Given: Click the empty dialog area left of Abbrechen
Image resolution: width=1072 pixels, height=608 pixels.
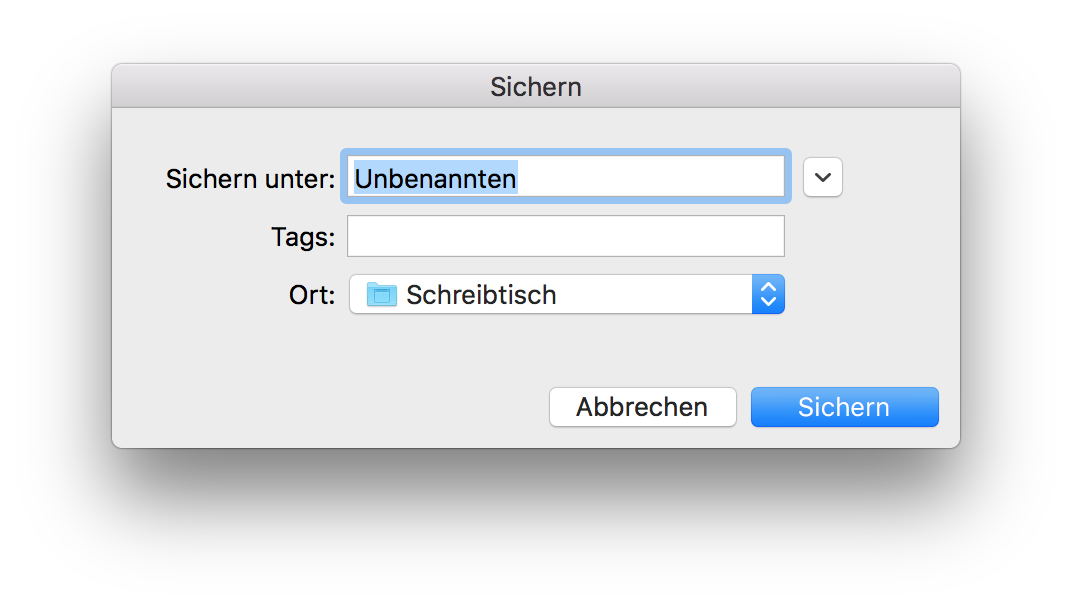Looking at the screenshot, I should [x=330, y=407].
